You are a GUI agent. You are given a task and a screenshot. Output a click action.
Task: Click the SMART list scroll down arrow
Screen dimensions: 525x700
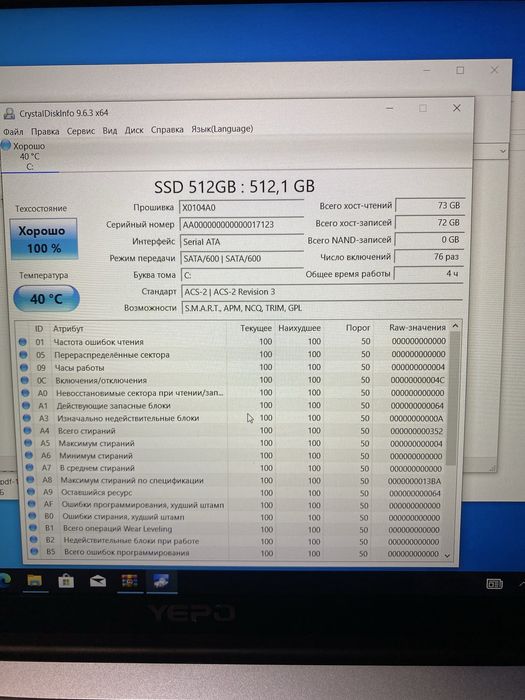[447, 556]
